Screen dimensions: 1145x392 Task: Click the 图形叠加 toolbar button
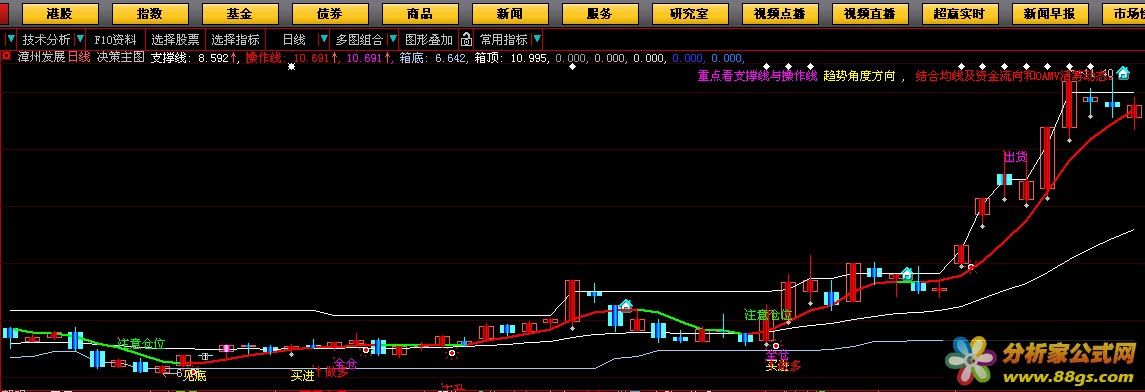pos(429,39)
